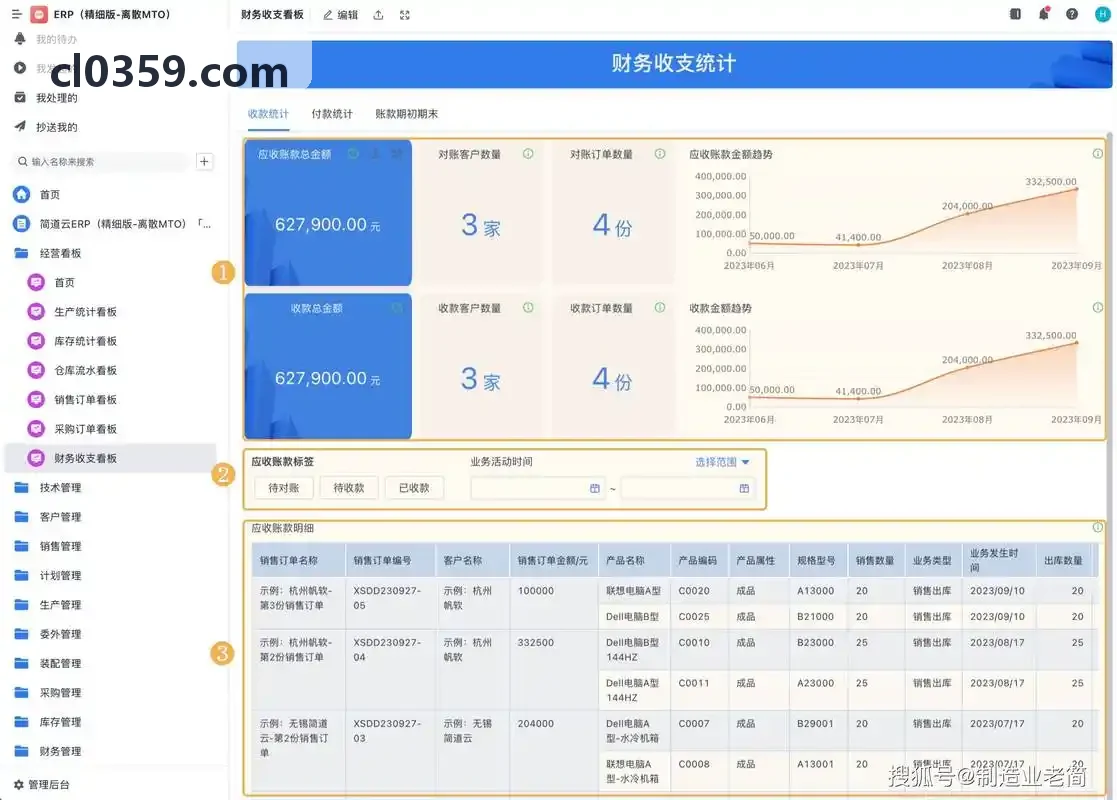Click info icon of 应收账款金额趋势 chart
1117x800 pixels.
(1098, 154)
